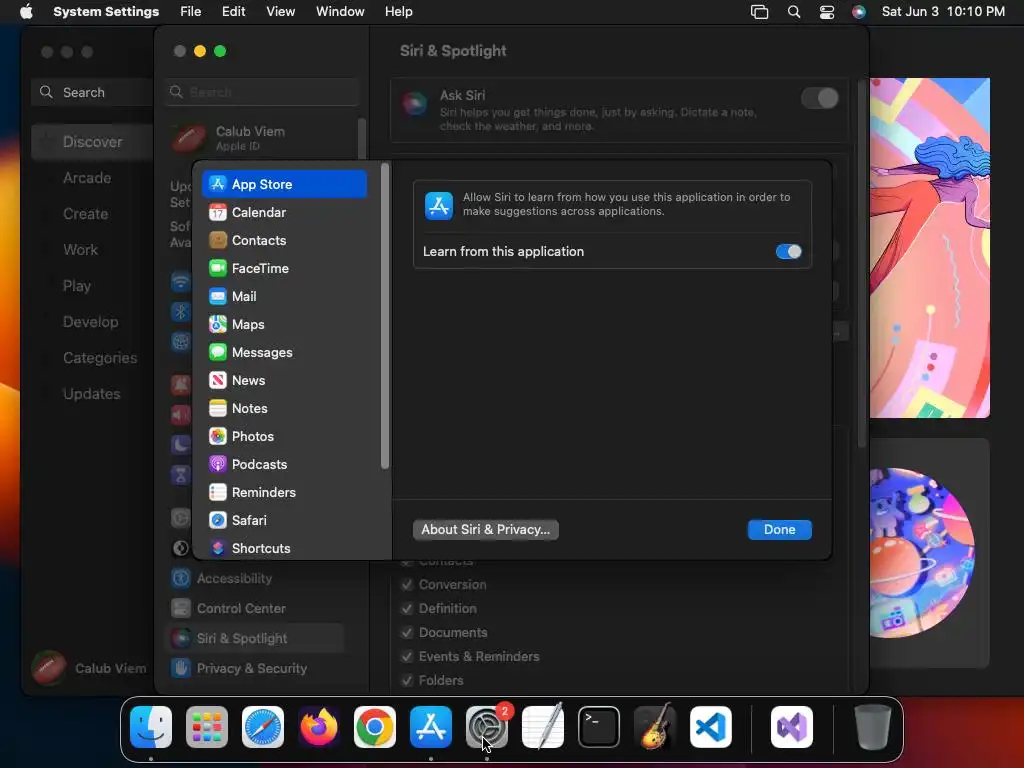
Task: Uncheck the Conversion checkbox
Action: [x=407, y=584]
